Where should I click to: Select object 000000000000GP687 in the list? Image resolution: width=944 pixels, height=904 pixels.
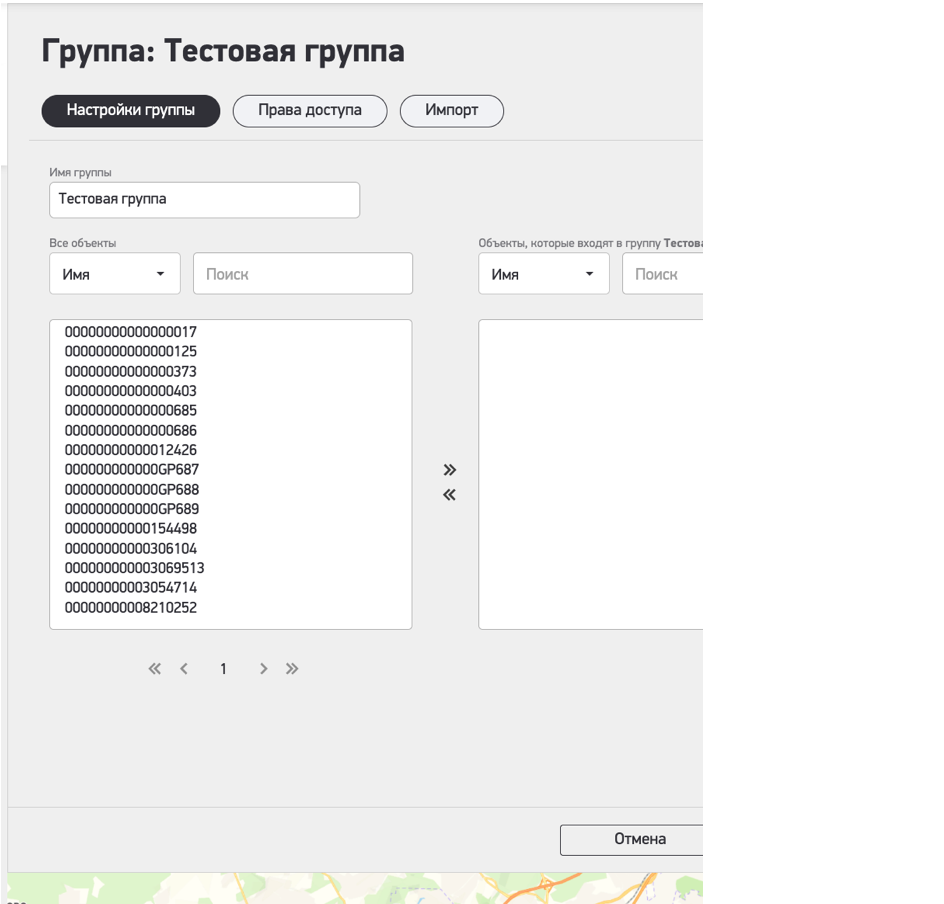[x=132, y=470]
